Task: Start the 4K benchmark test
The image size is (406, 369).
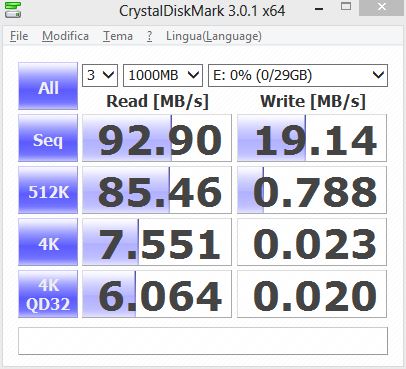Action: 48,242
